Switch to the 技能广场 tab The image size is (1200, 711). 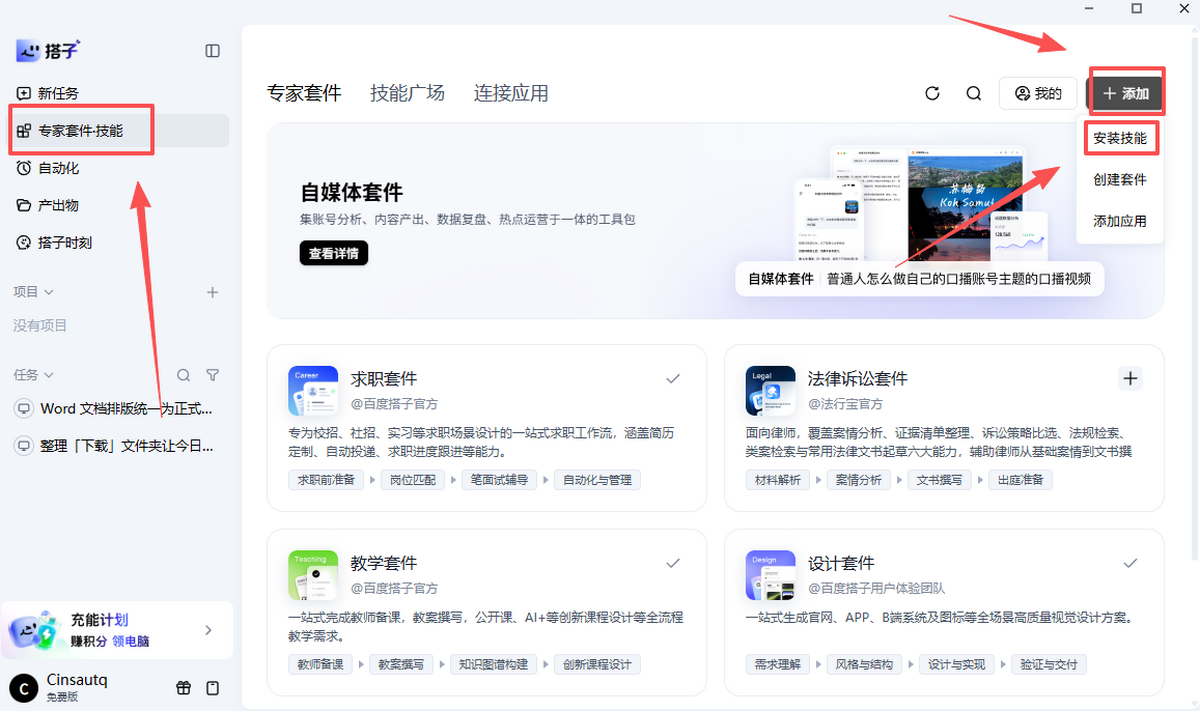click(407, 93)
